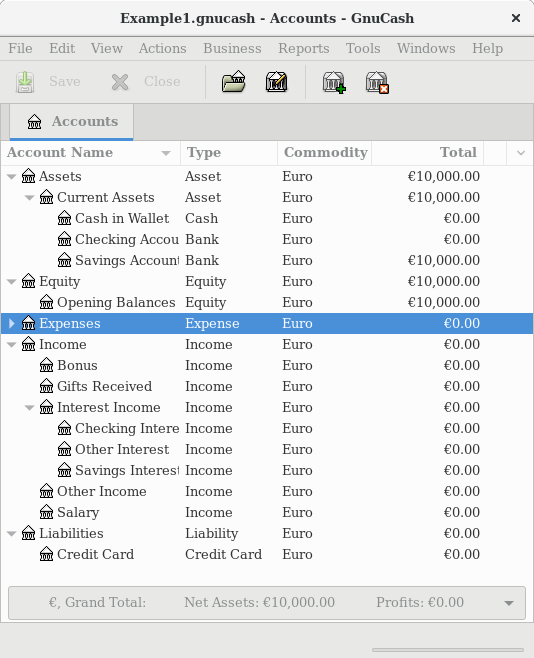
Task: Click the bank icon beside Cash in Wallet
Action: [x=65, y=218]
